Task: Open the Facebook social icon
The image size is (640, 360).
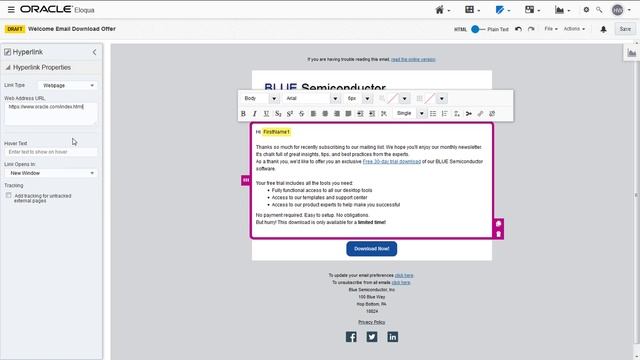Action: [x=351, y=337]
